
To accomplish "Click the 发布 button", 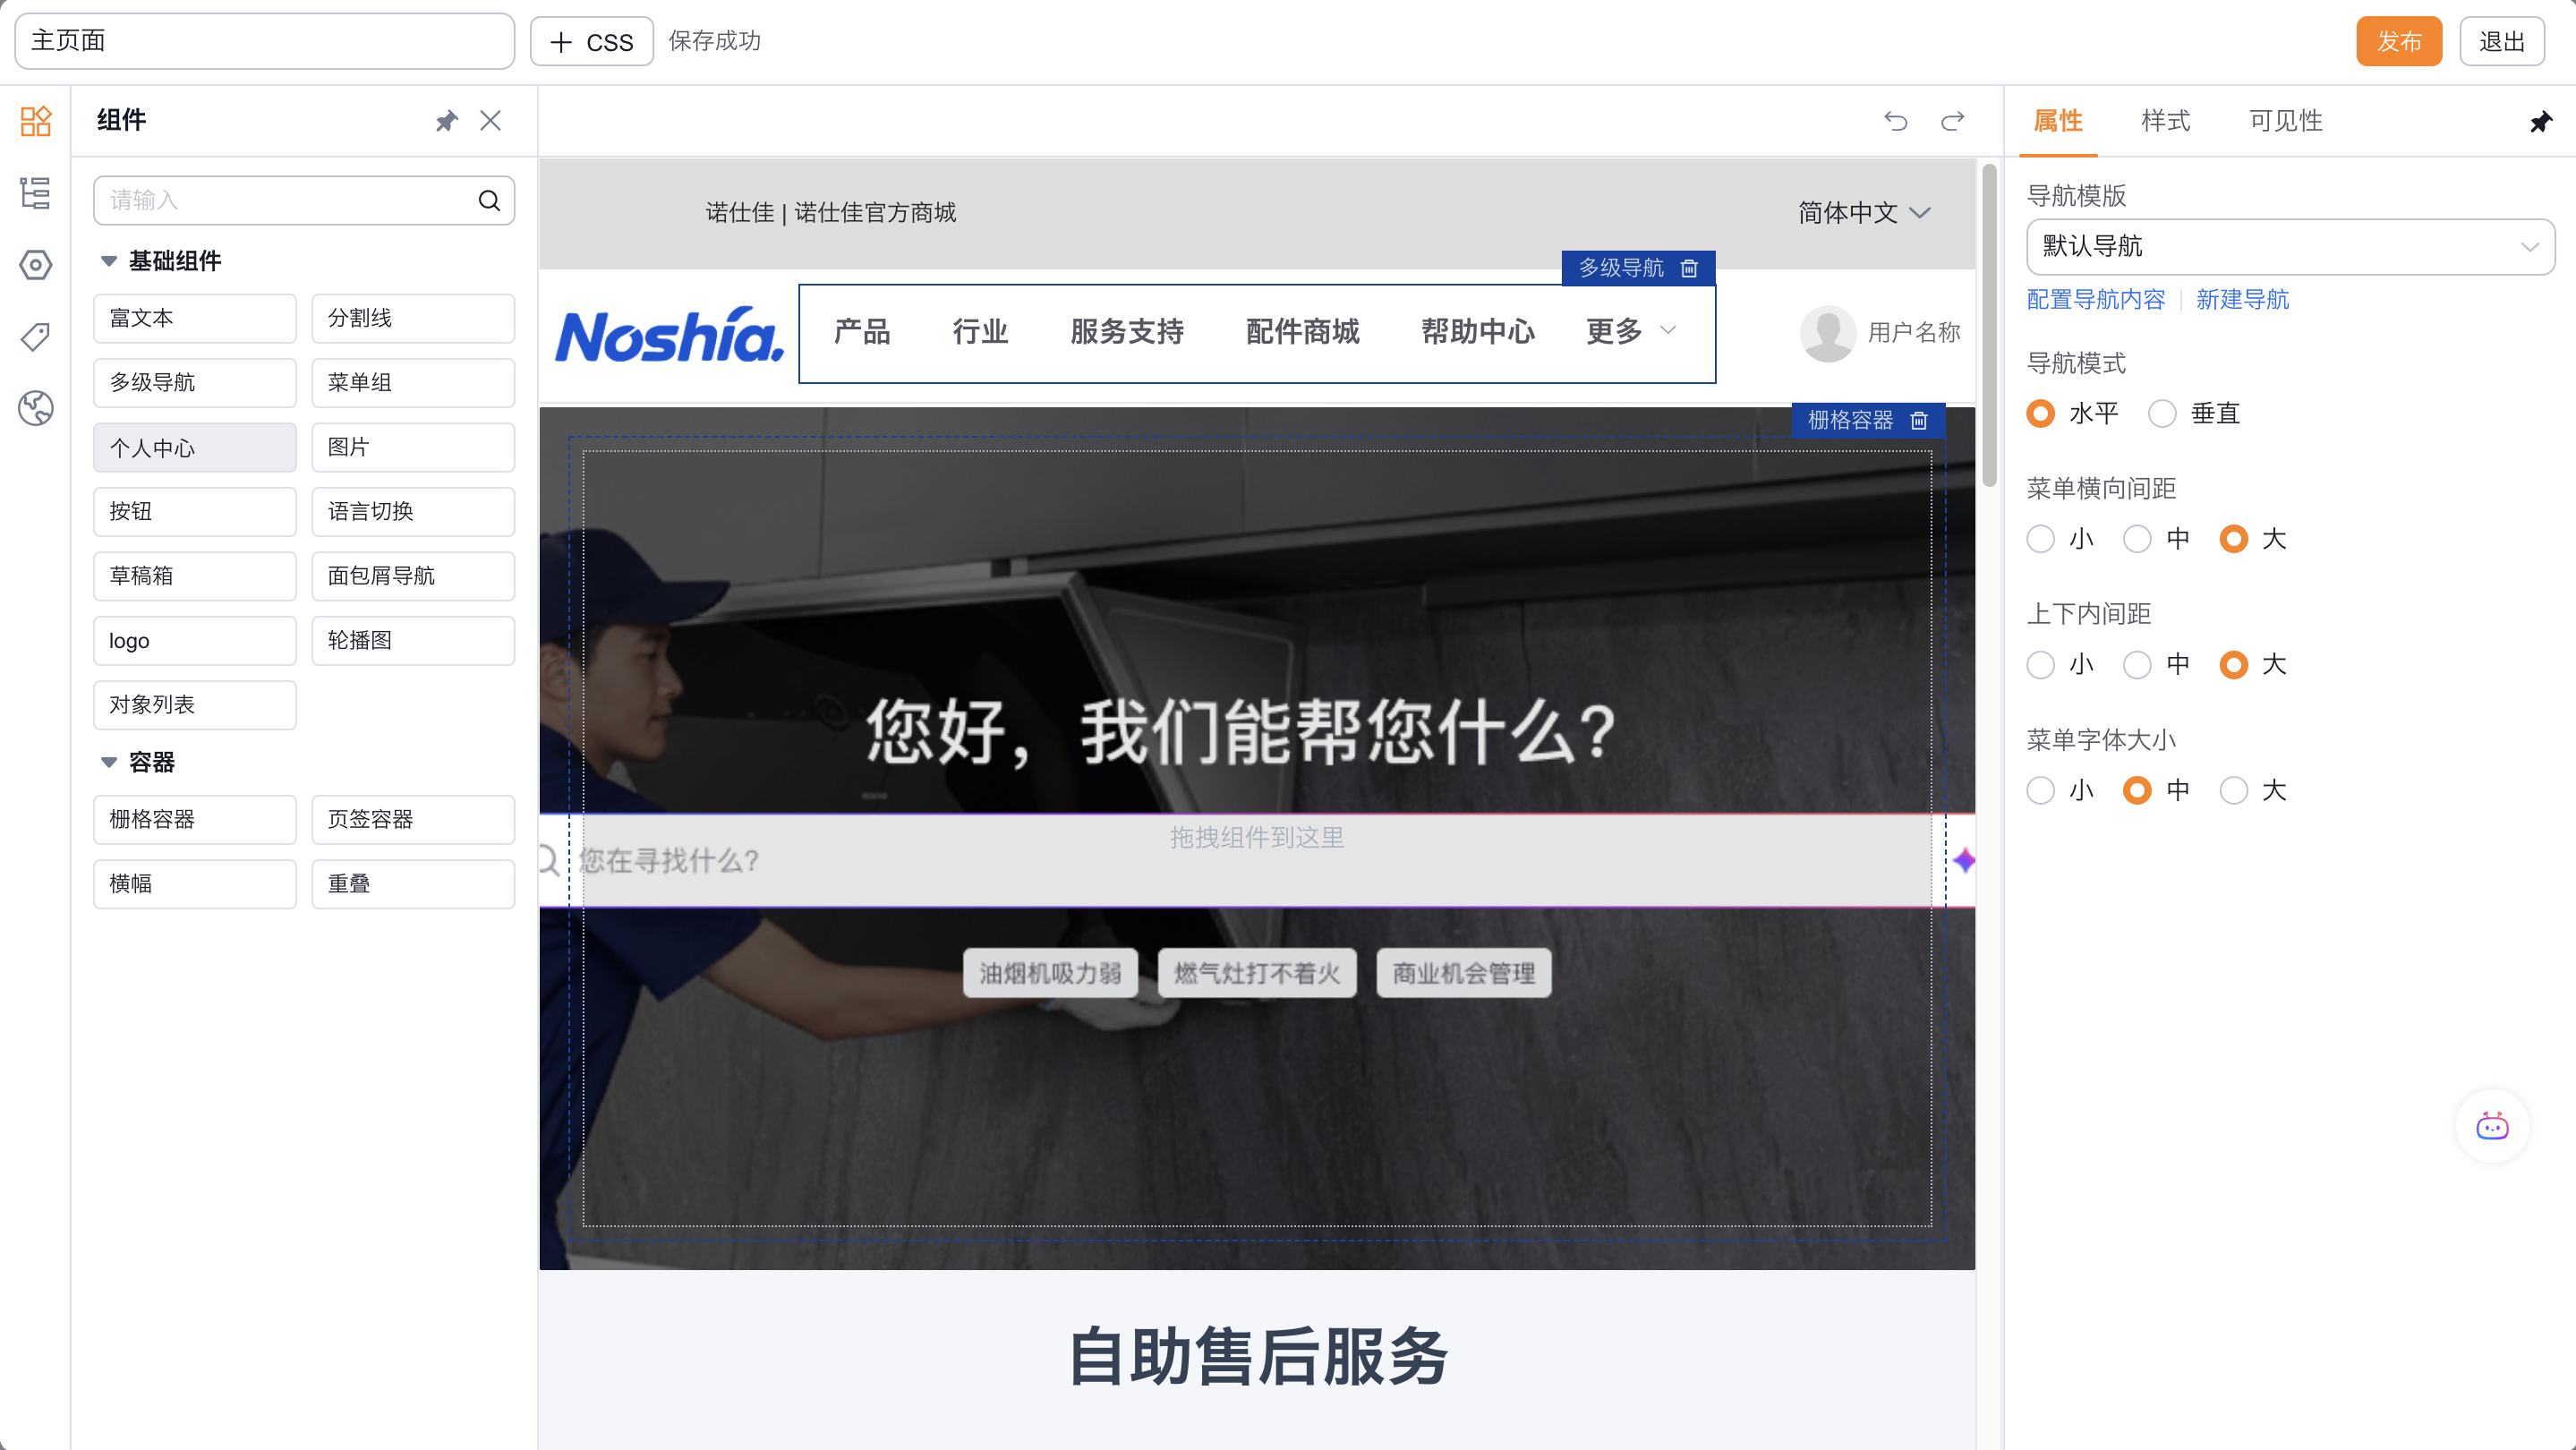I will pos(2398,41).
